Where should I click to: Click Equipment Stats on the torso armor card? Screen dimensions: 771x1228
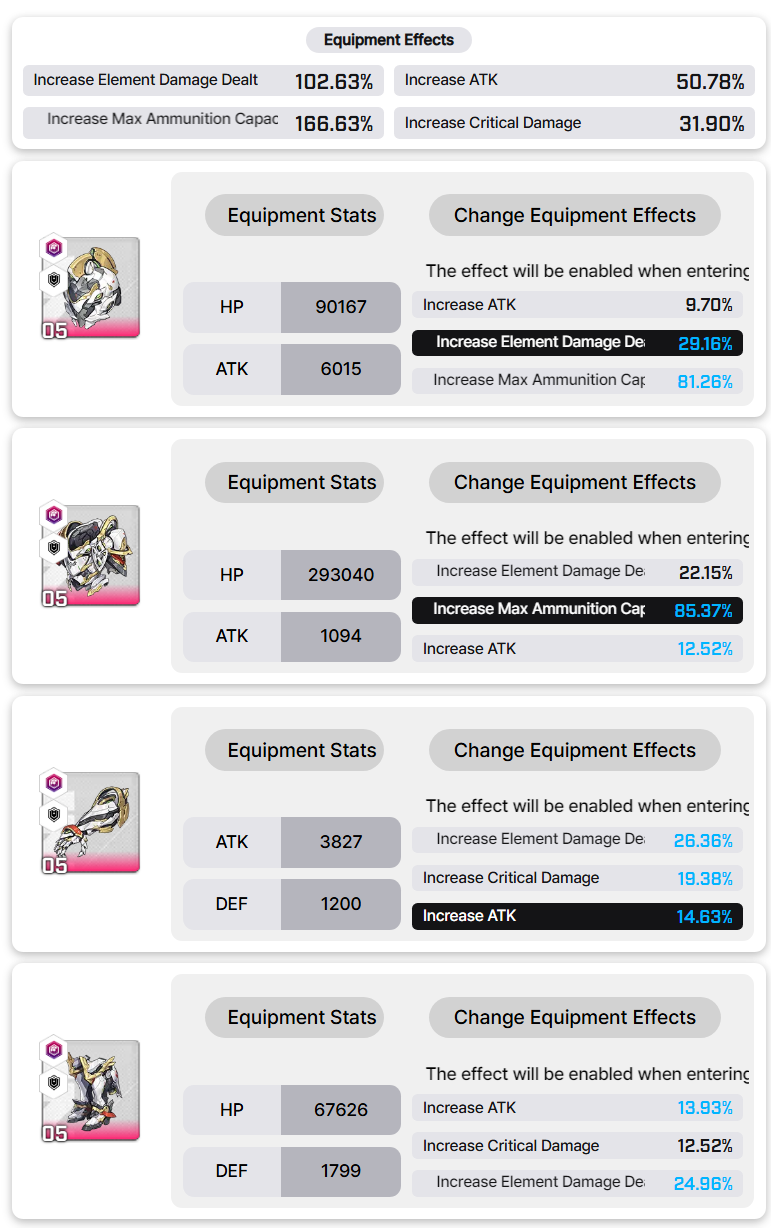pos(301,482)
